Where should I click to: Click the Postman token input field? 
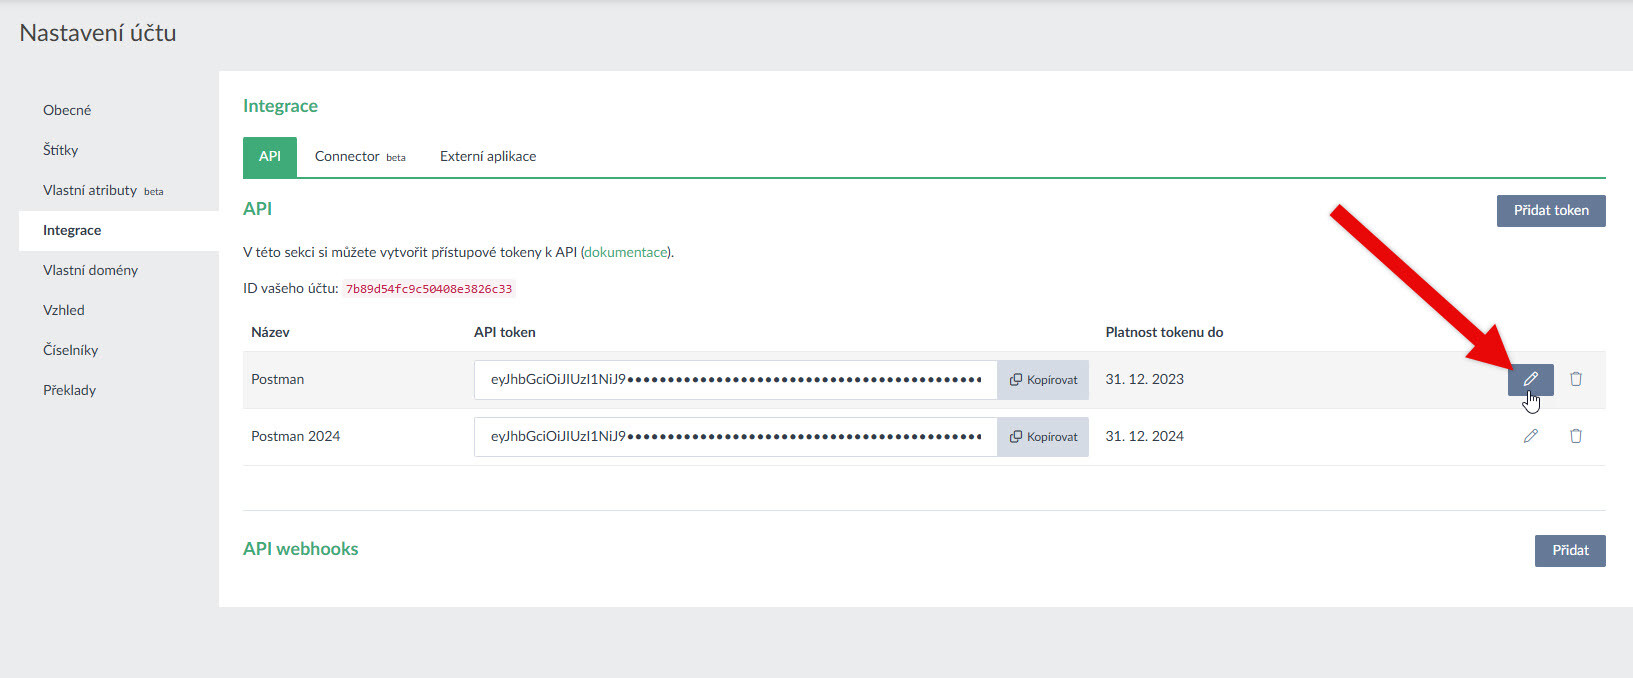[735, 380]
